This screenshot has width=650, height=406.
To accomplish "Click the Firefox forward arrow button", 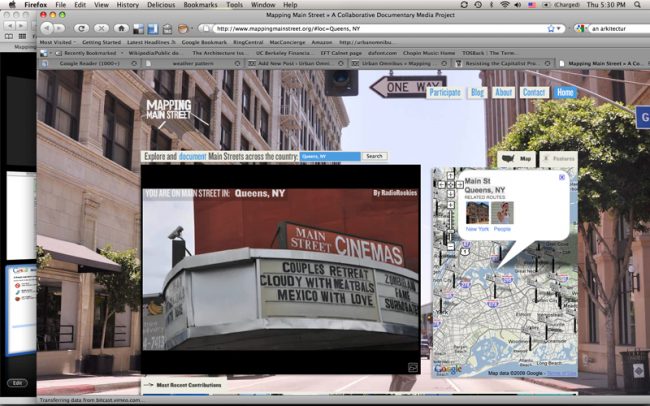I will click(60, 28).
